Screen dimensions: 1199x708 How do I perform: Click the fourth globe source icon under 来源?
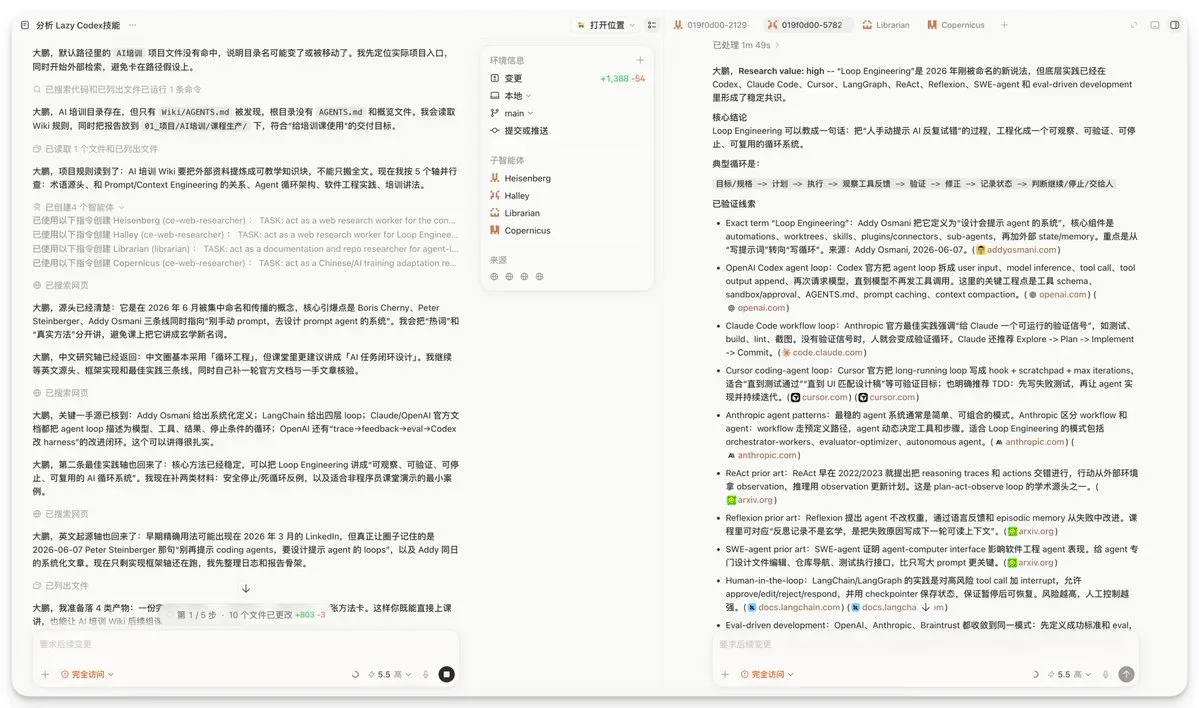(x=539, y=277)
